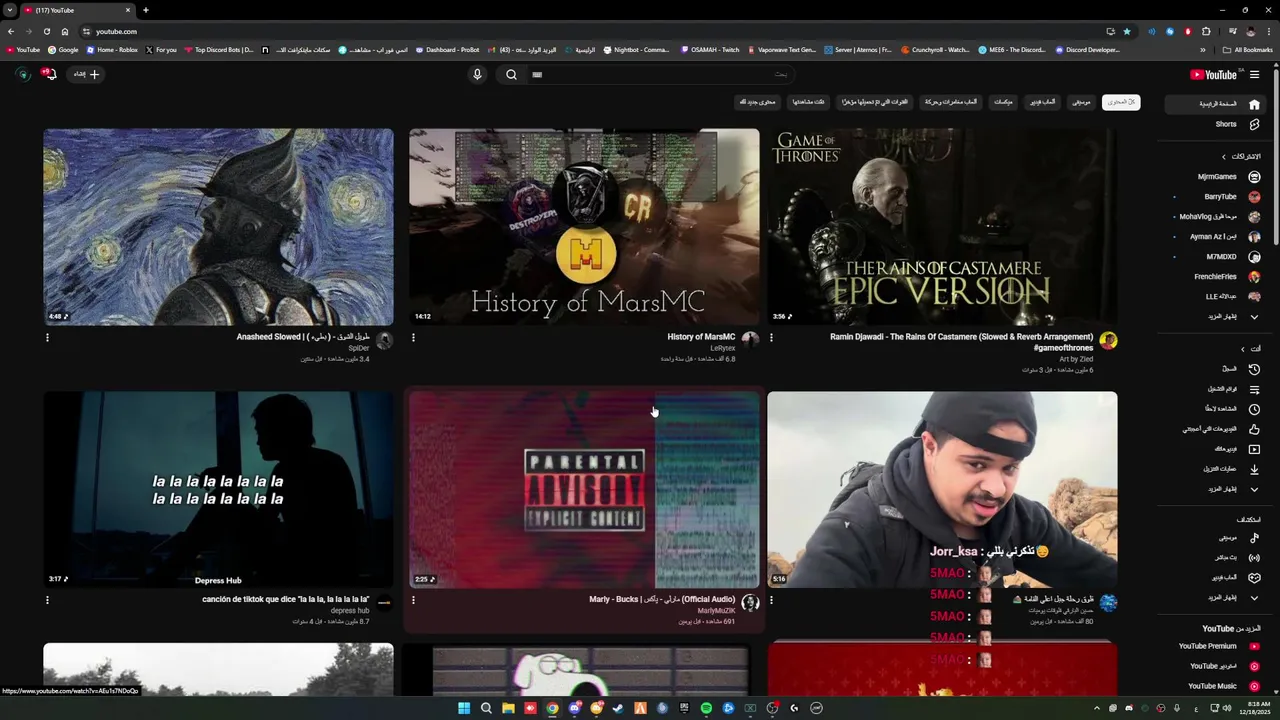Open YouTube notifications bell
The height and width of the screenshot is (720, 1280).
[48, 74]
